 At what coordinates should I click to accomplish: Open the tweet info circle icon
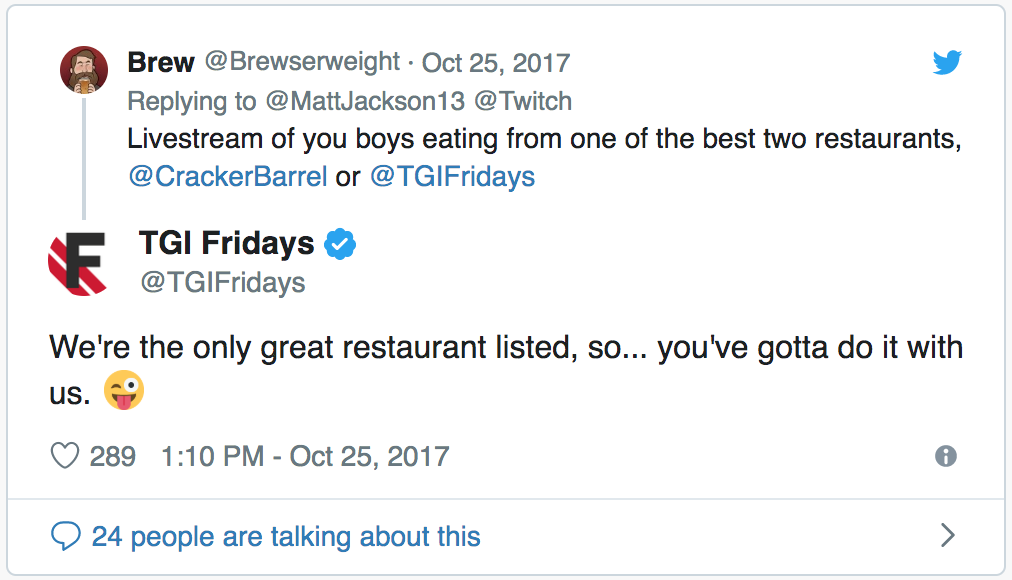coord(946,456)
